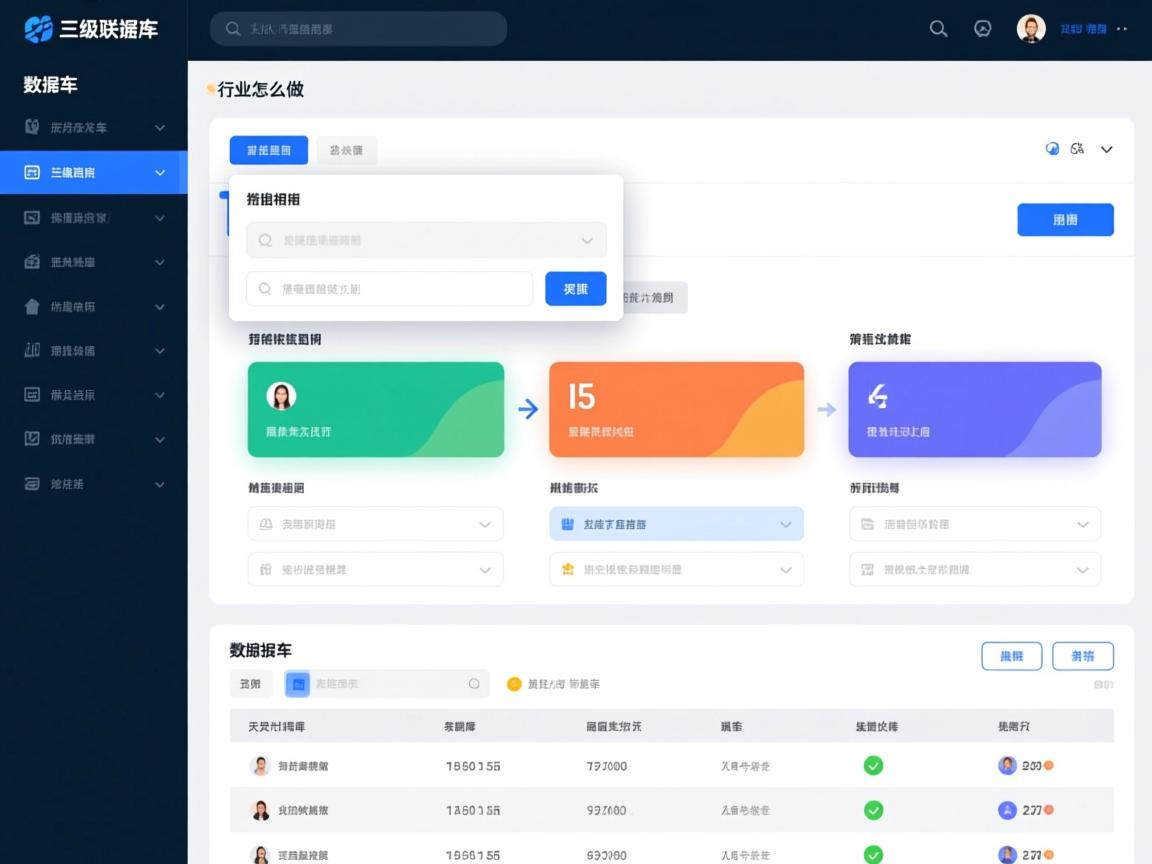Image resolution: width=1152 pixels, height=864 pixels.
Task: Click the green check mark in the first table row
Action: tap(873, 766)
